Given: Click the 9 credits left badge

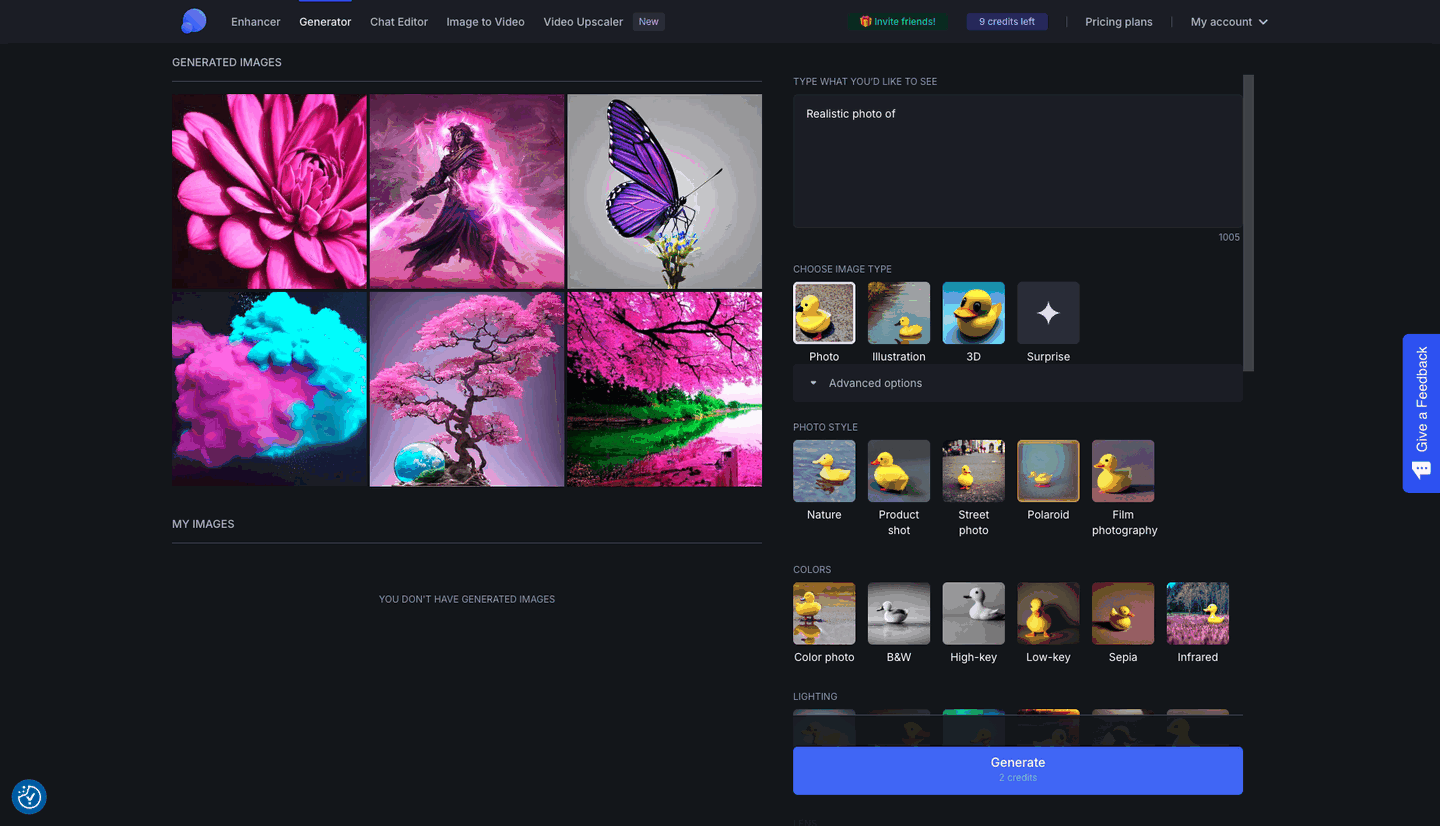Looking at the screenshot, I should [x=1007, y=22].
